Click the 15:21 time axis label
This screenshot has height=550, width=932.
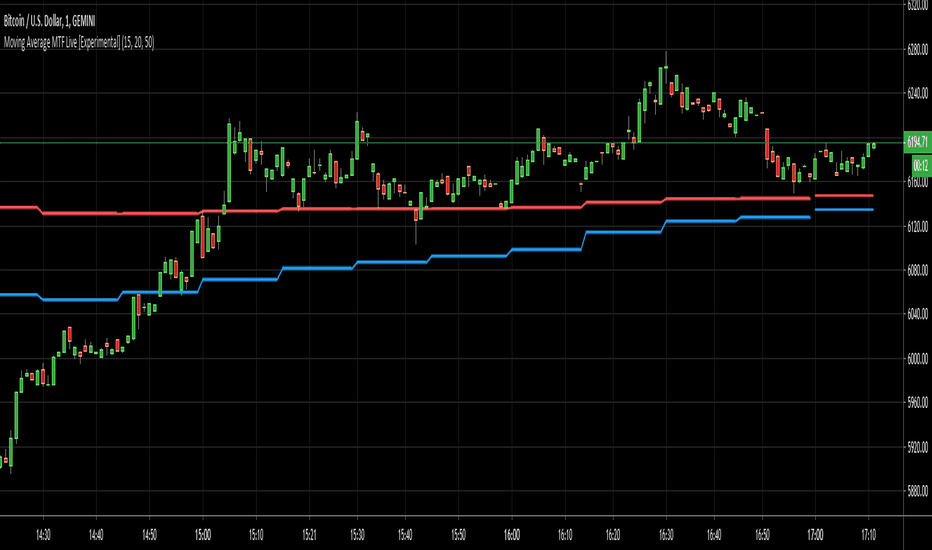coord(309,535)
